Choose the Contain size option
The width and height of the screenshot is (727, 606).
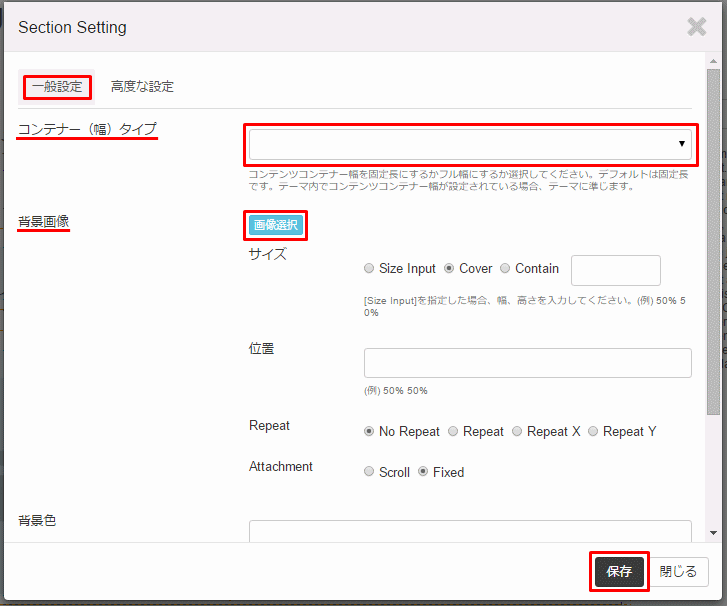coord(505,268)
